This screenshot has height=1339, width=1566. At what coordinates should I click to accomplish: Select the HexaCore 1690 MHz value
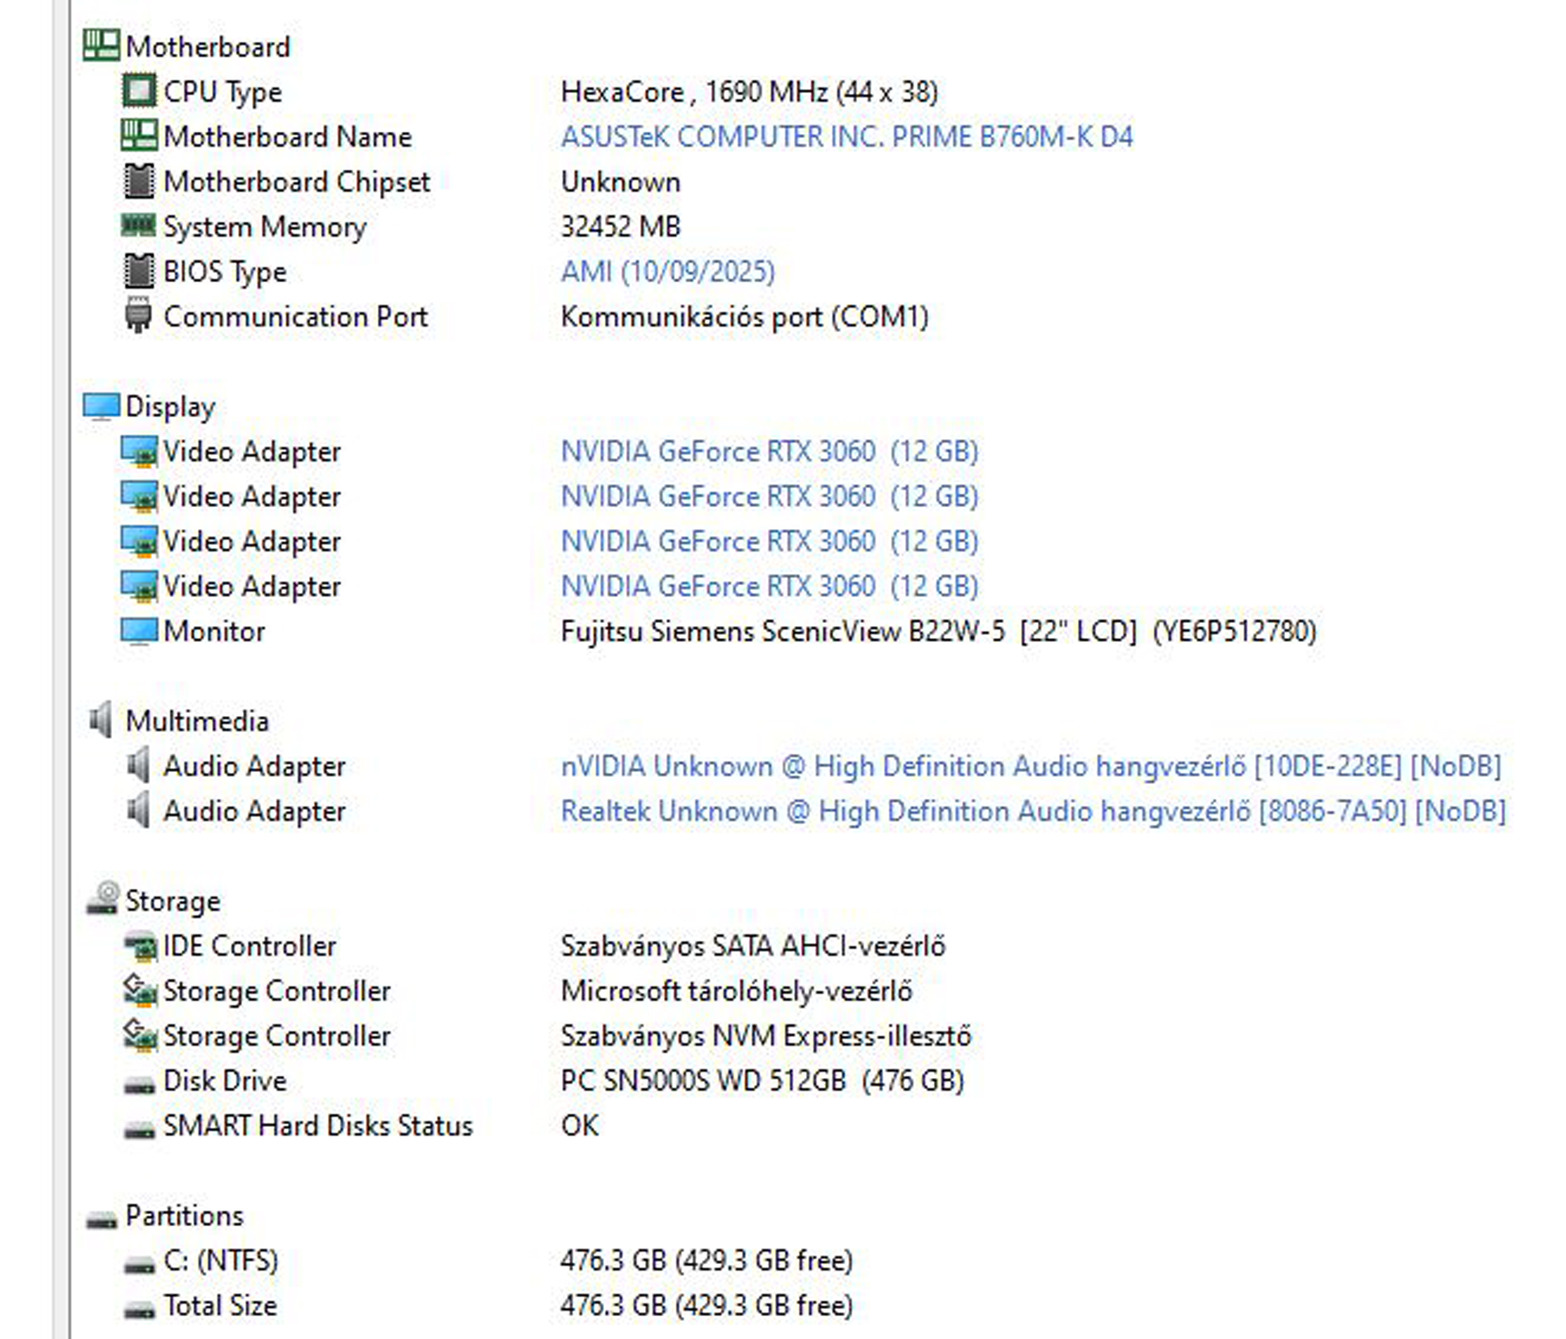750,92
